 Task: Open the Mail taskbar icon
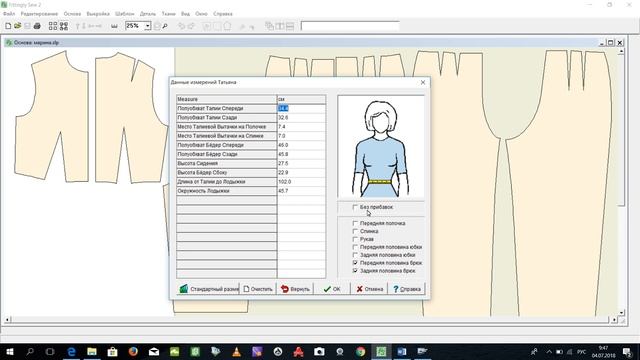[154, 351]
